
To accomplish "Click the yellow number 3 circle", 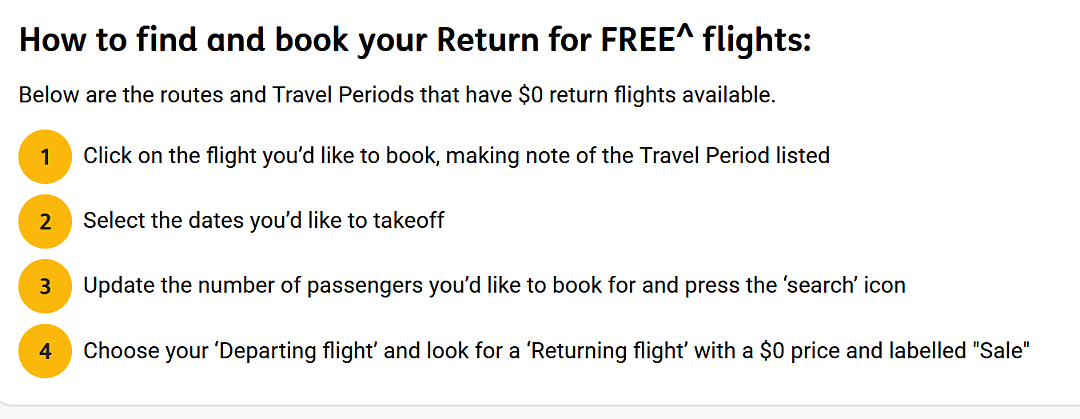I will coord(45,286).
